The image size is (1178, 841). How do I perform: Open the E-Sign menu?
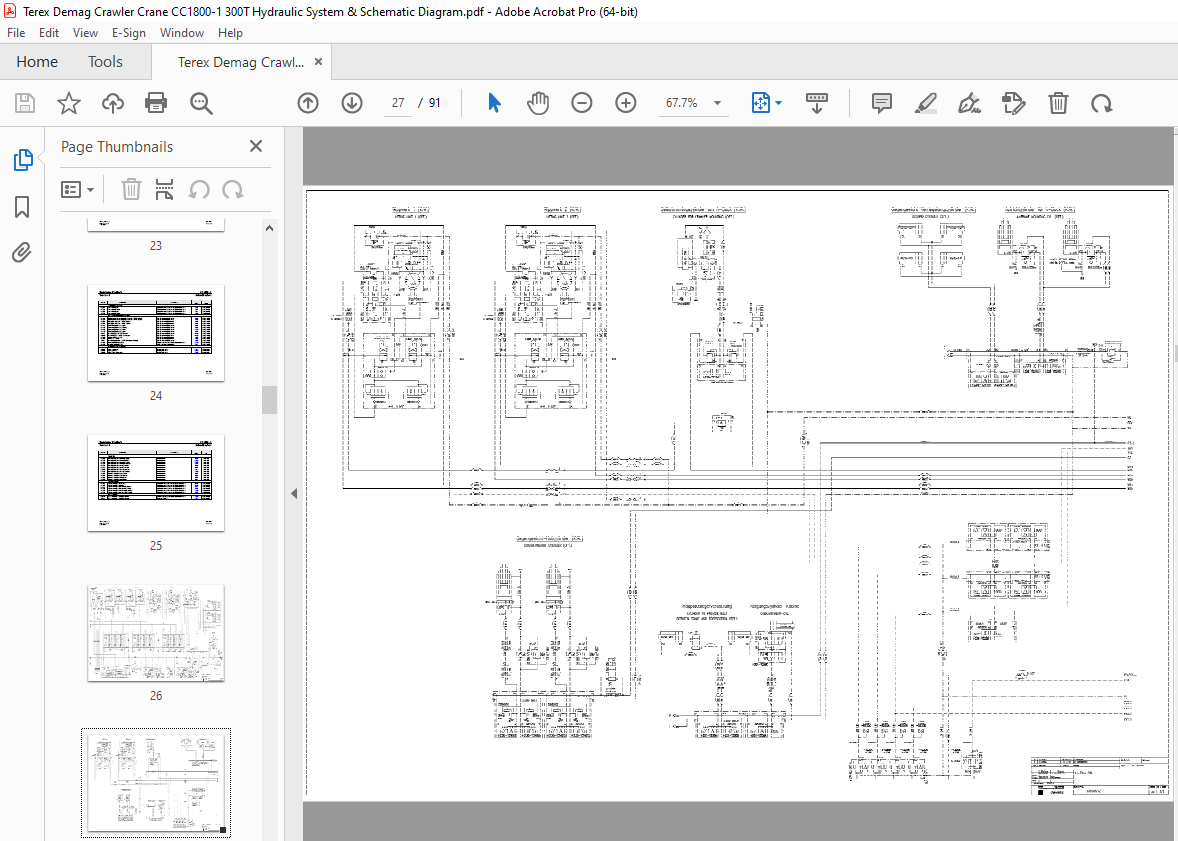click(x=128, y=33)
